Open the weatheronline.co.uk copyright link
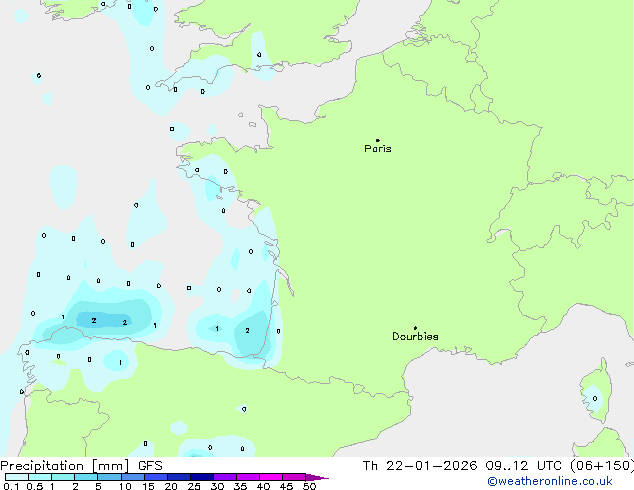The height and width of the screenshot is (490, 634). click(549, 481)
